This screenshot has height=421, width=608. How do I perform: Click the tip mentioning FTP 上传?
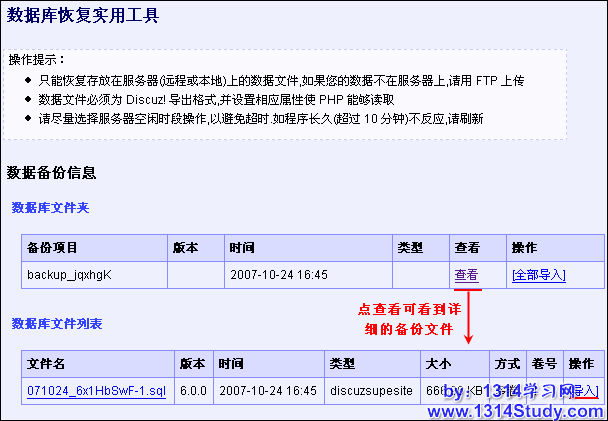pos(280,80)
